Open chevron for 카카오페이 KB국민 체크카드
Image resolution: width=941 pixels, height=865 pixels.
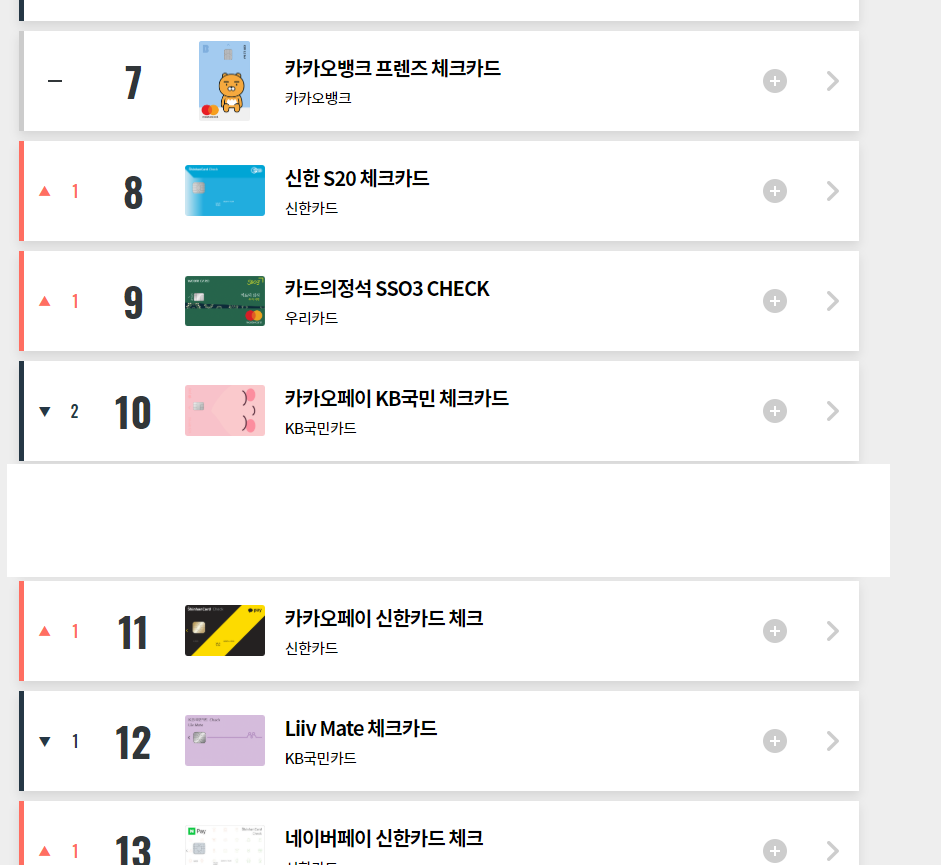833,411
